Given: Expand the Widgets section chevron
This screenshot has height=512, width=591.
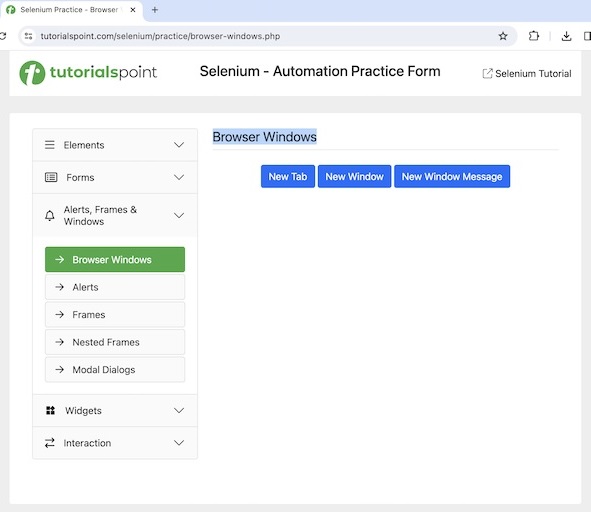Looking at the screenshot, I should click(179, 410).
